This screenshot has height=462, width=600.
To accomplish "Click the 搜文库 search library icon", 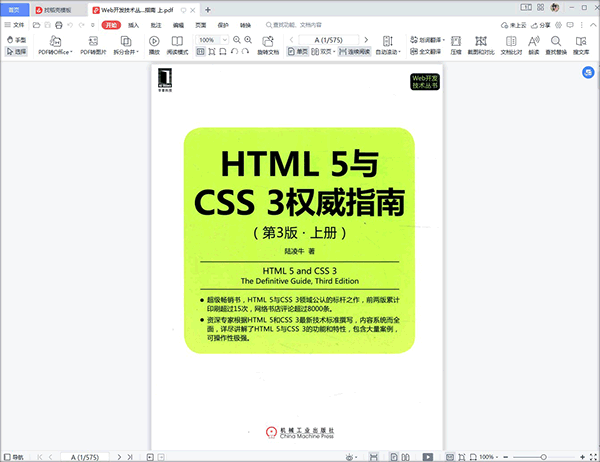I will click(x=581, y=45).
